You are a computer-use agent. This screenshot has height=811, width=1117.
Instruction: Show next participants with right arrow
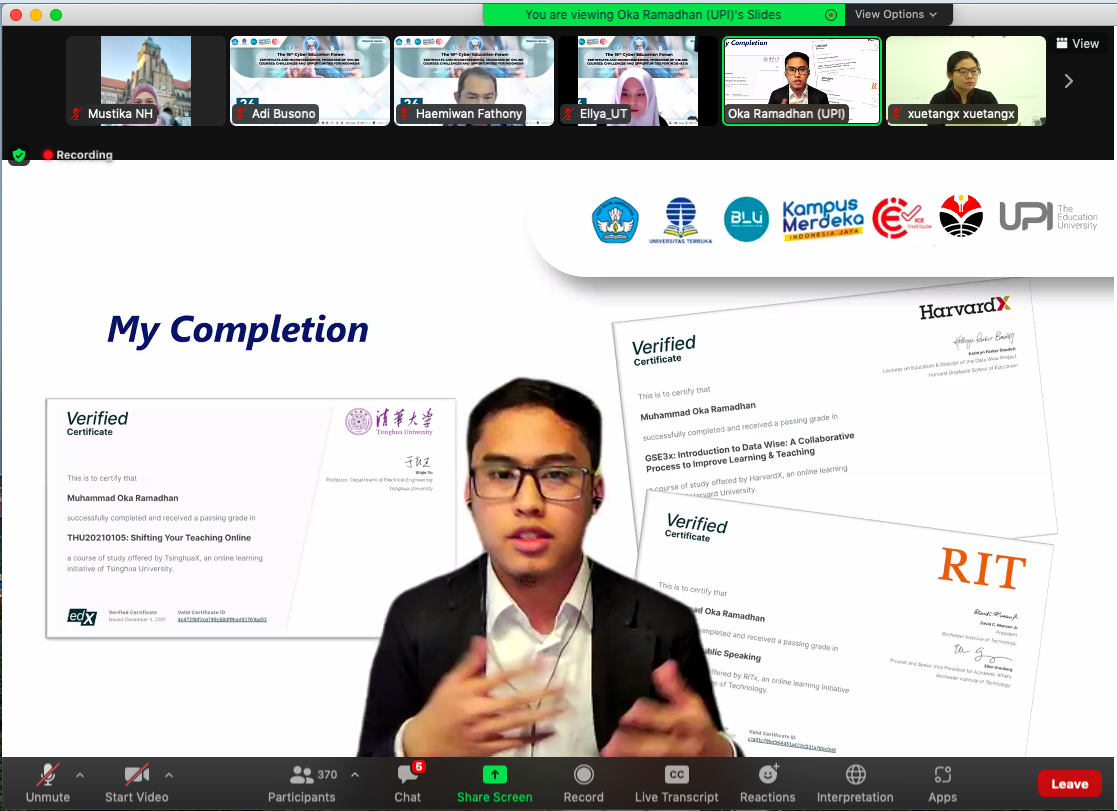pyautogui.click(x=1069, y=81)
